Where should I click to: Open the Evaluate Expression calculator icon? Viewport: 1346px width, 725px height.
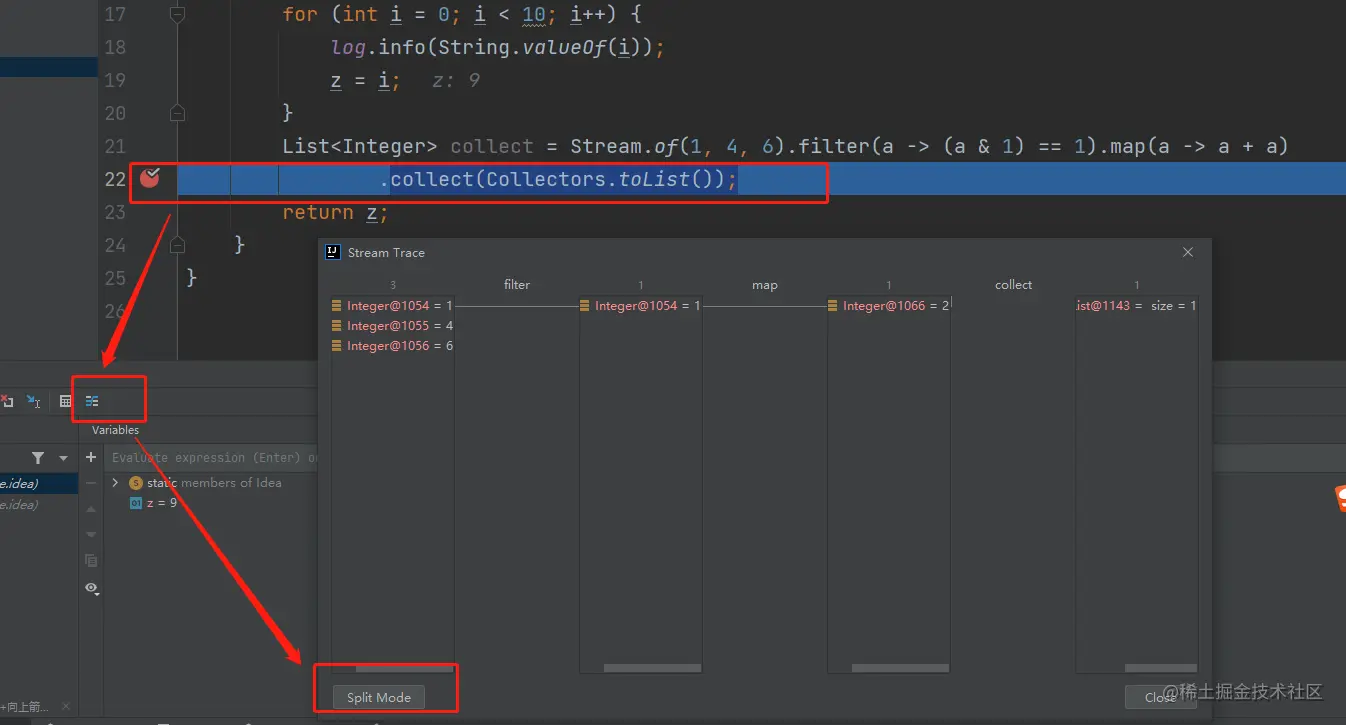(65, 401)
